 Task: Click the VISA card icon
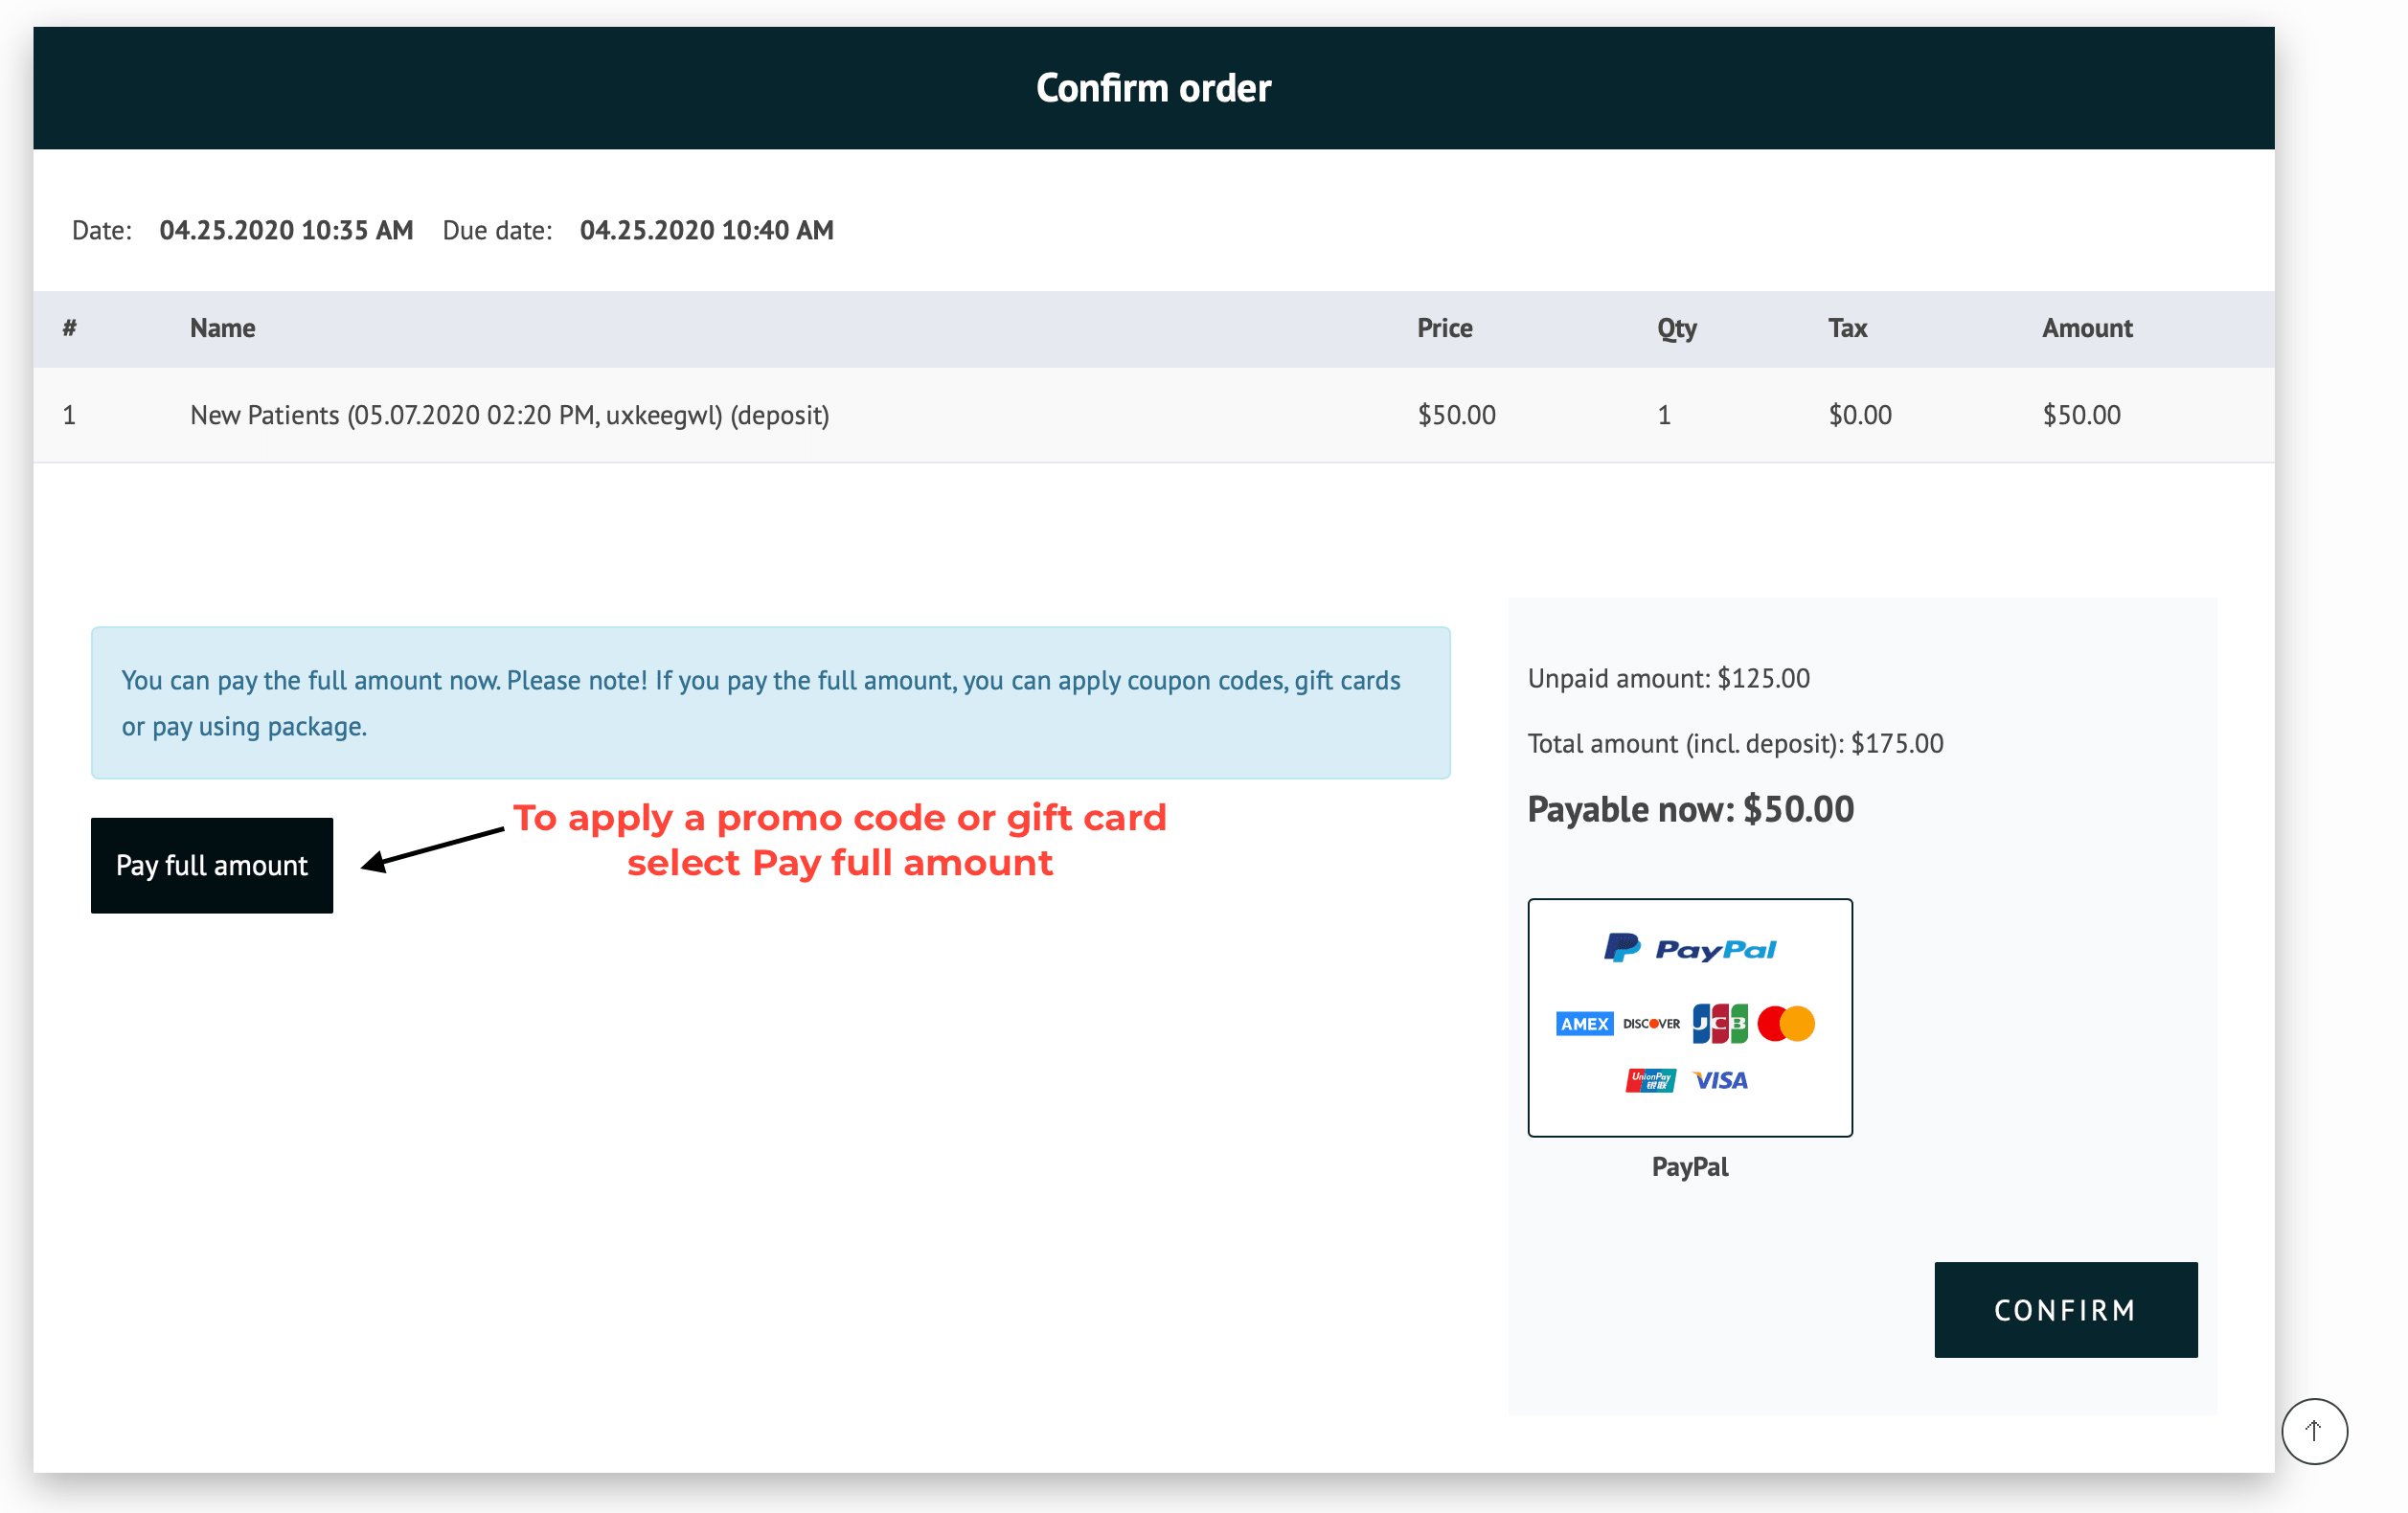coord(1718,1080)
